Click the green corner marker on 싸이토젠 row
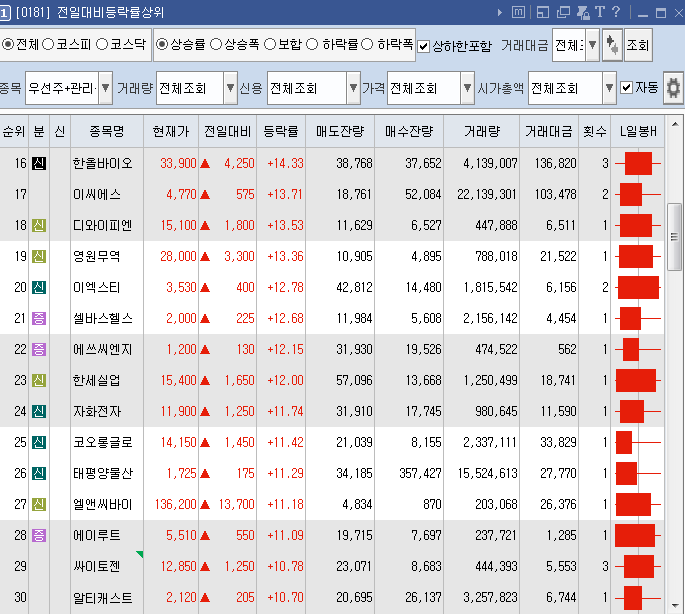This screenshot has width=685, height=614. [140, 554]
